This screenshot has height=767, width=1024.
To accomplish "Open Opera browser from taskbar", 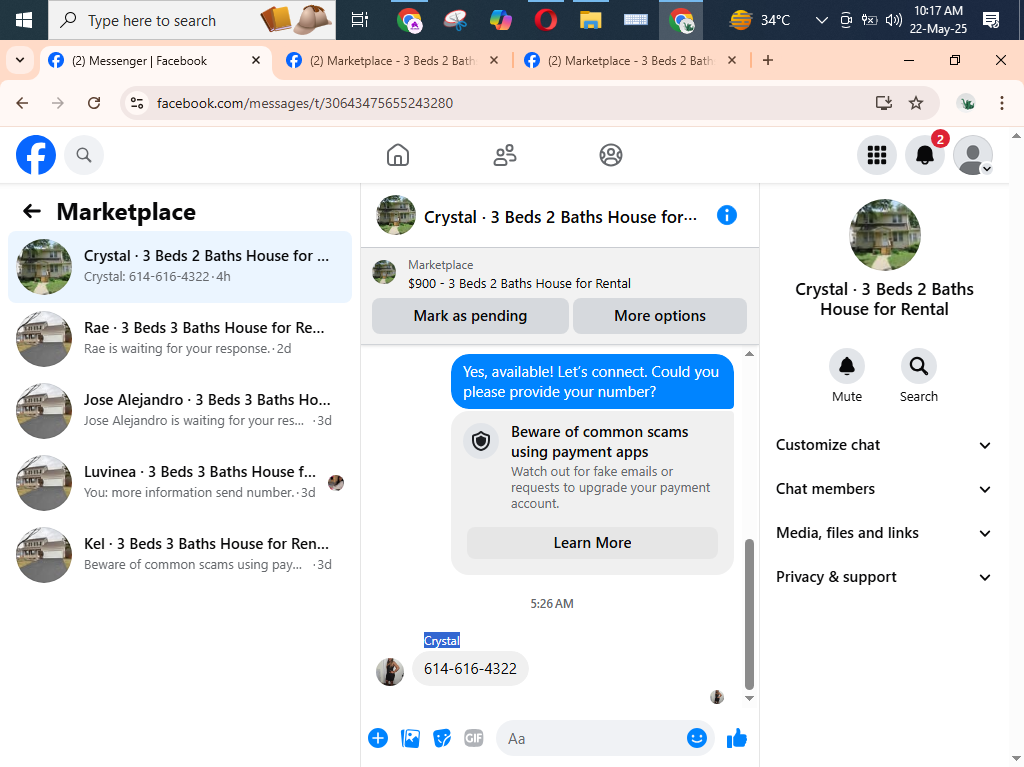I will [x=545, y=20].
